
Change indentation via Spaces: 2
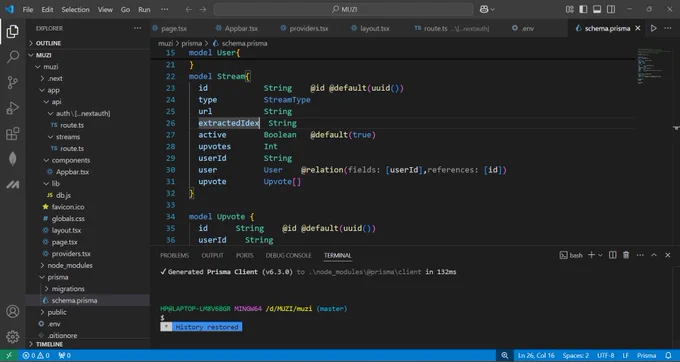point(575,355)
